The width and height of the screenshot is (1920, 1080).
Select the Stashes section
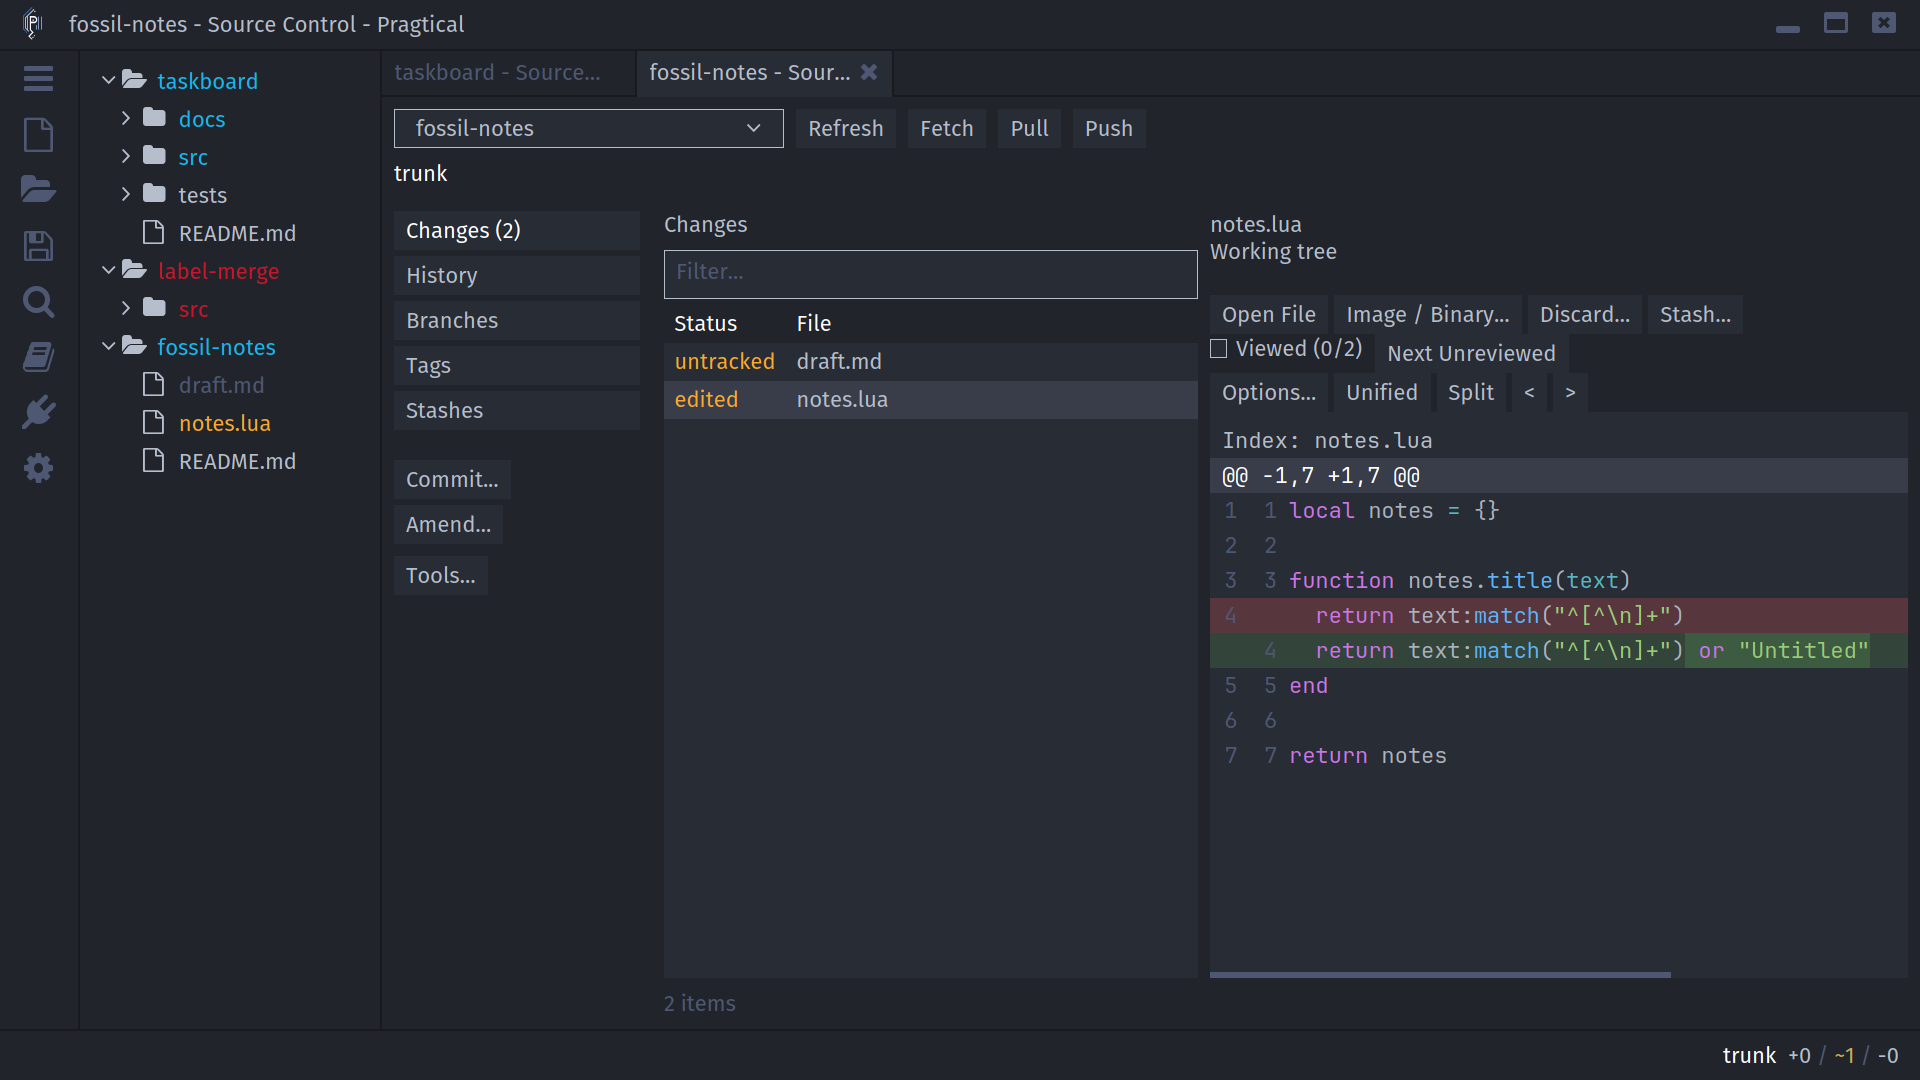(x=516, y=410)
